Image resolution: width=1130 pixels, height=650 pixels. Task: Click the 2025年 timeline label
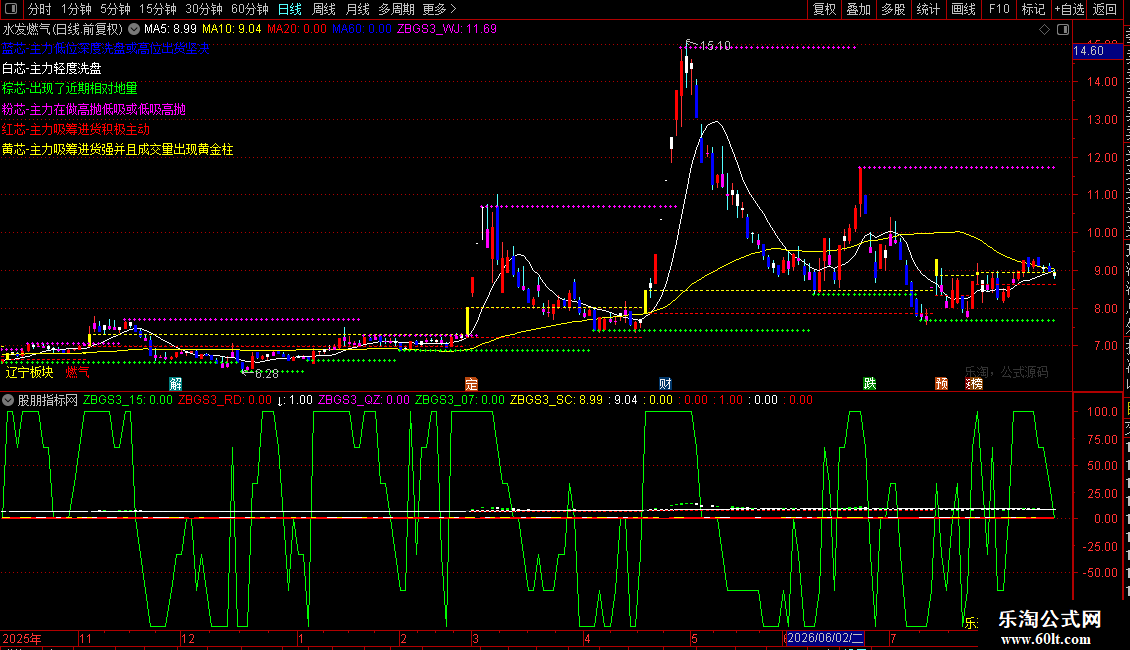click(22, 638)
